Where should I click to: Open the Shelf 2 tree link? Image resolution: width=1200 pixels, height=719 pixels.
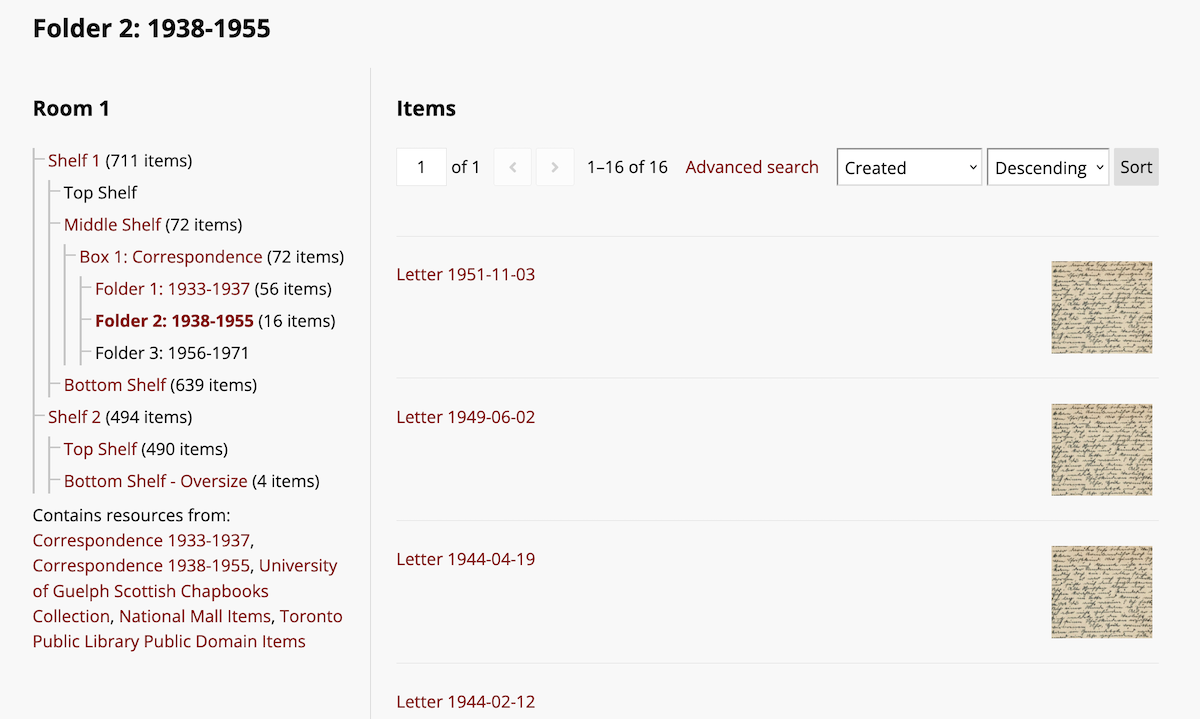(x=74, y=416)
